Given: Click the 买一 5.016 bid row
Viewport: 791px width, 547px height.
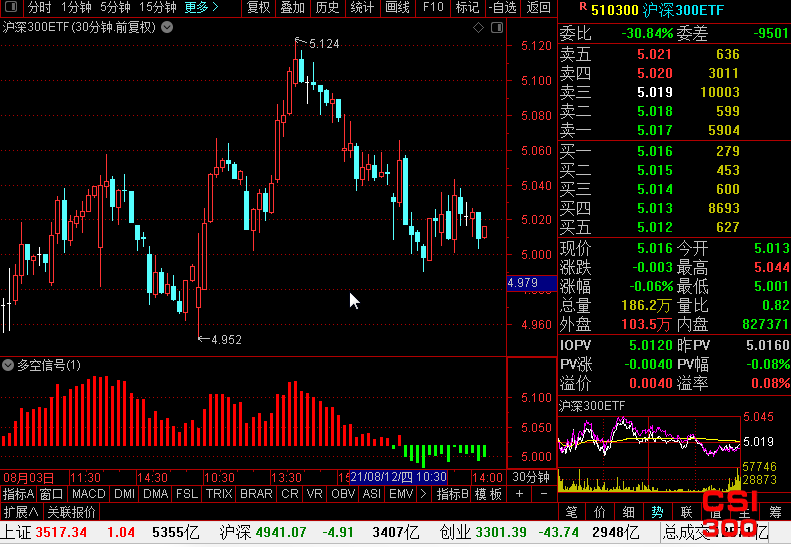Looking at the screenshot, I should coord(674,151).
